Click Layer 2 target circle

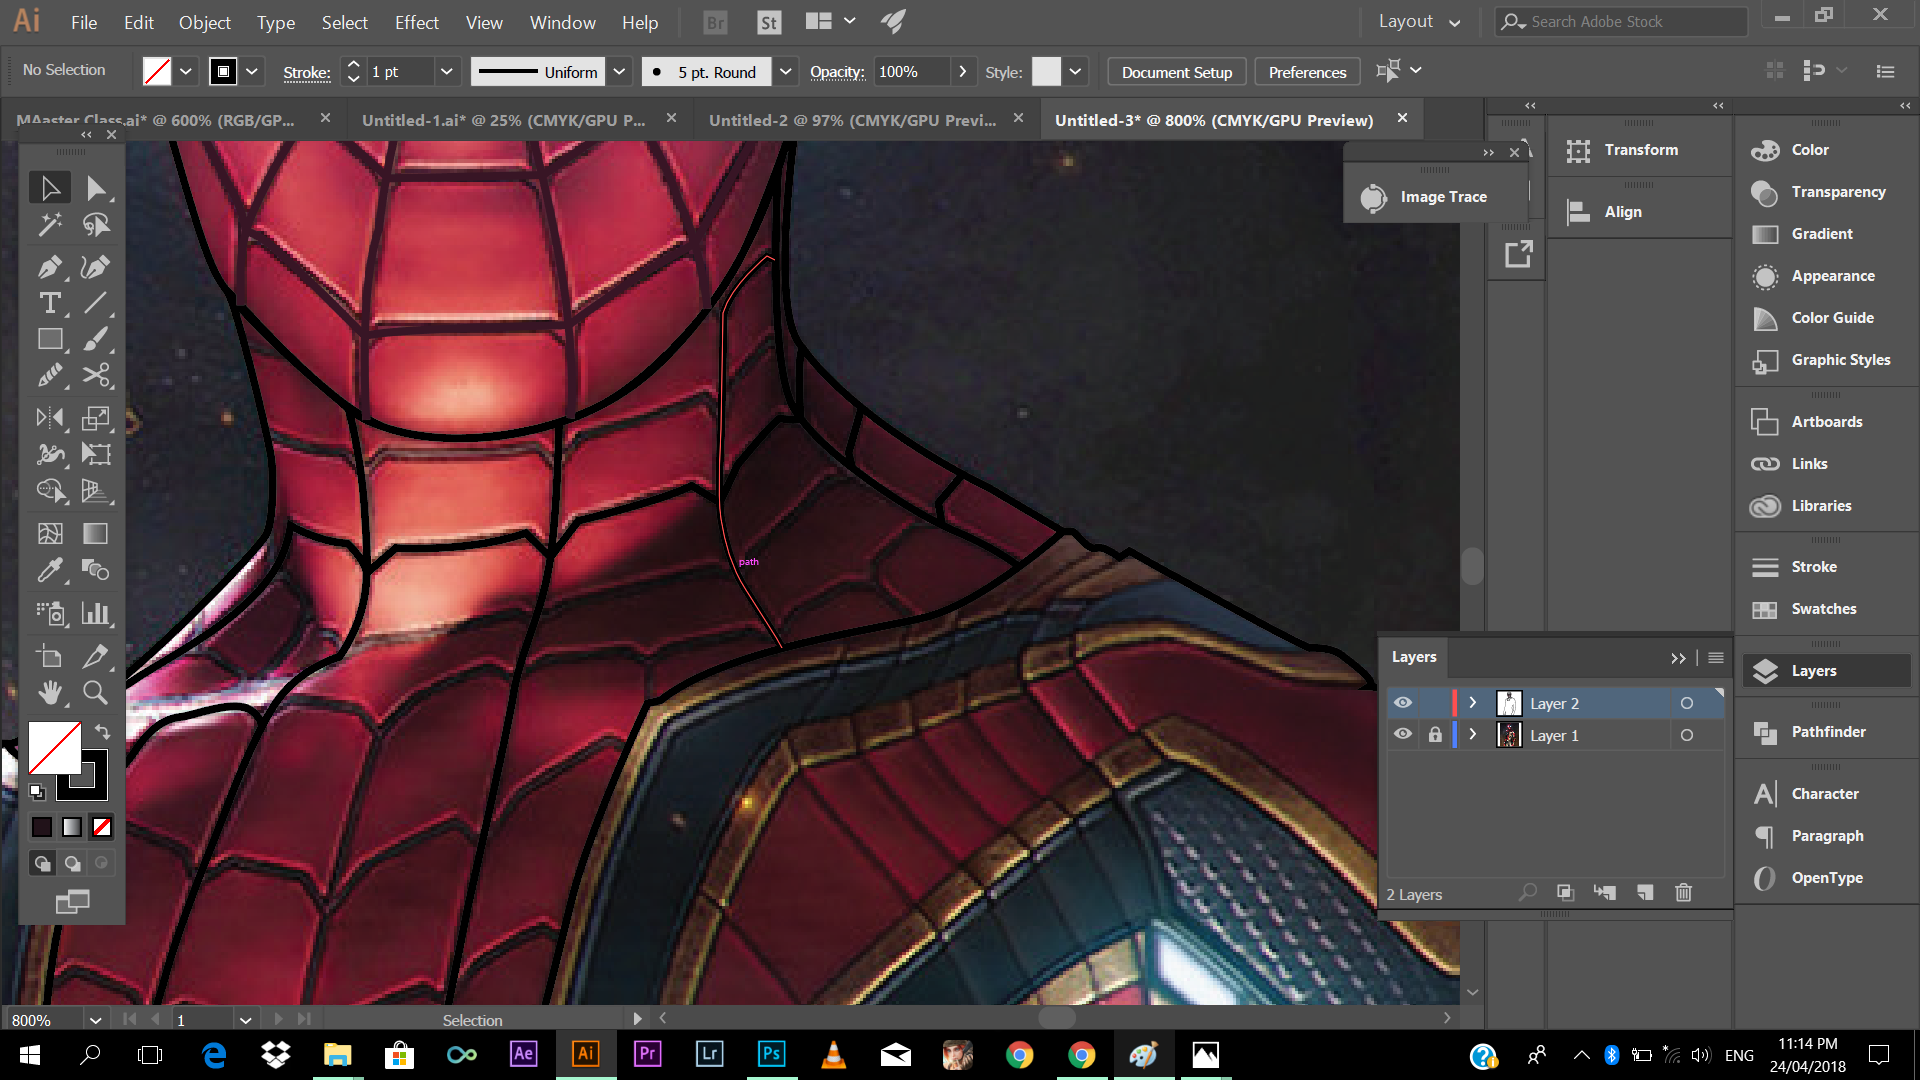click(1687, 703)
